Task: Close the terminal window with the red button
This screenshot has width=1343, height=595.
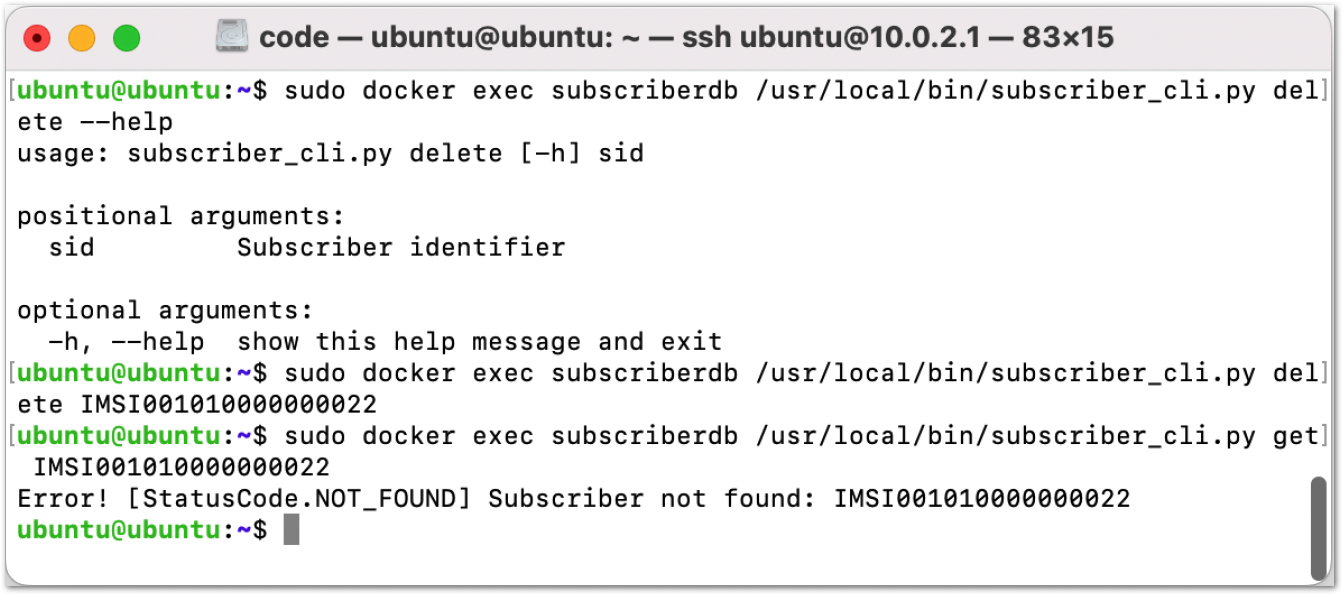Action: tap(36, 38)
